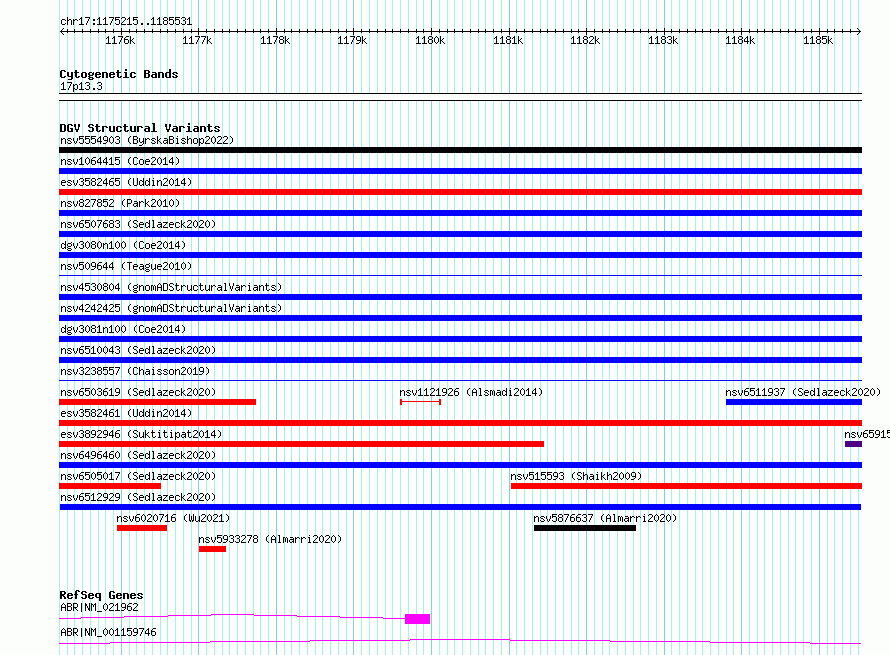Click dgv3081n100 (Coe2014) label
This screenshot has width=890, height=655.
coord(123,329)
